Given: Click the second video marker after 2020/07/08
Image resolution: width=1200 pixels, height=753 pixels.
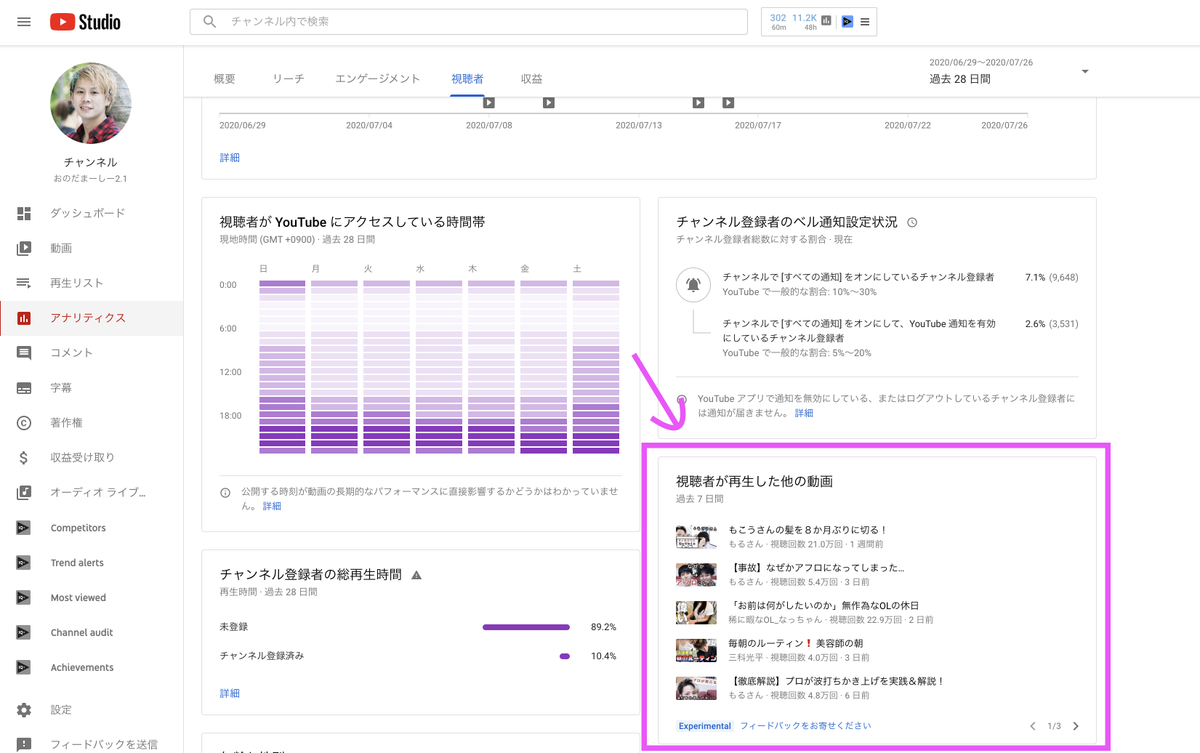Looking at the screenshot, I should [549, 102].
